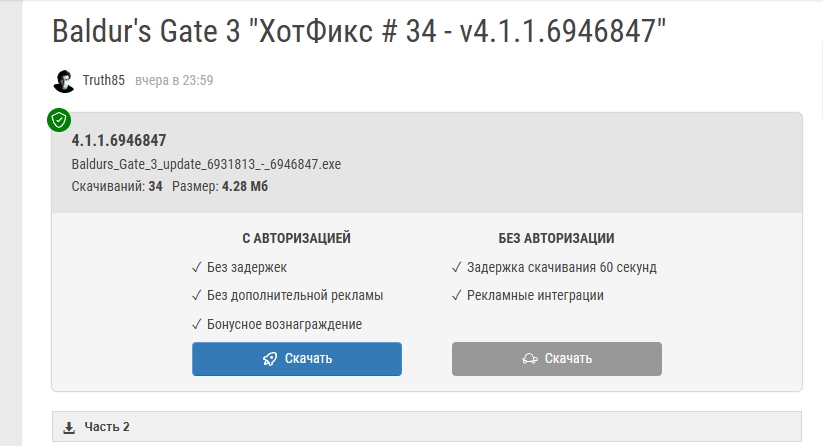Click the version number 4.1.1.6946847 heading
This screenshot has height=446, width=823.
point(119,141)
